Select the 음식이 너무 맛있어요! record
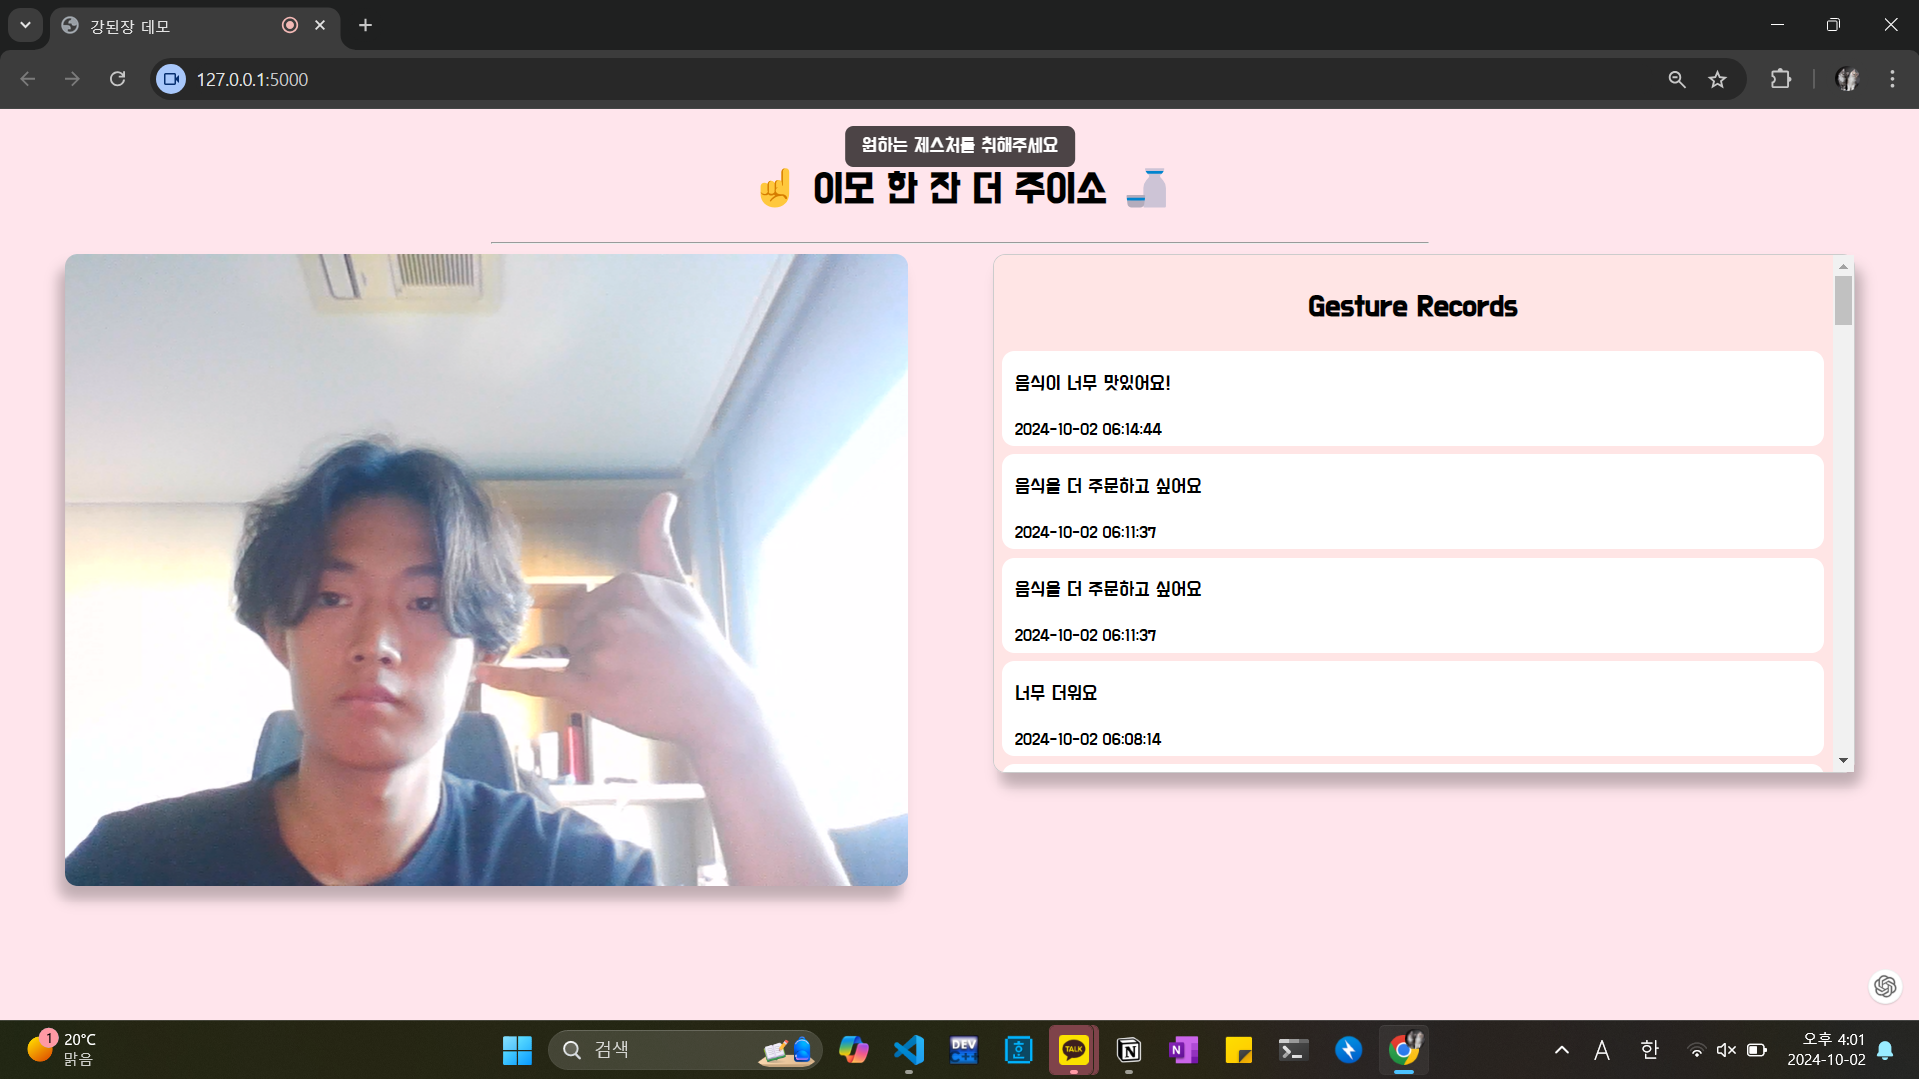This screenshot has height=1079, width=1919. (x=1412, y=398)
